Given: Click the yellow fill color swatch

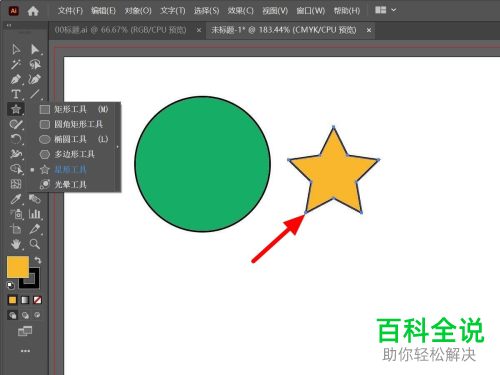Looking at the screenshot, I should click(x=18, y=267).
